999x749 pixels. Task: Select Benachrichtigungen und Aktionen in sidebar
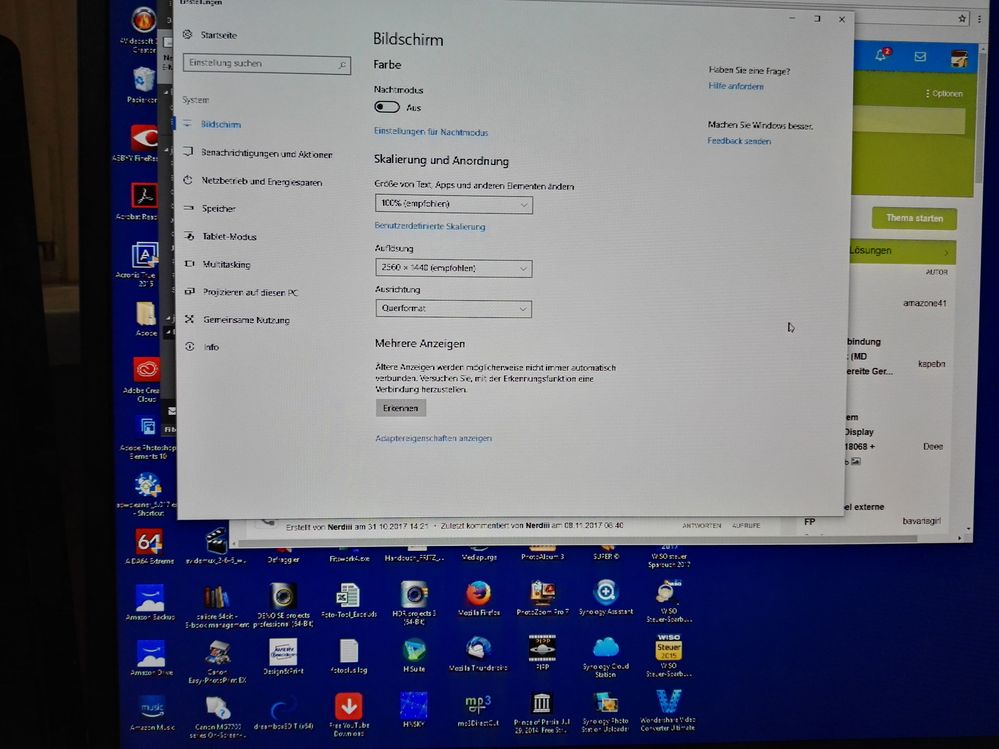click(x=266, y=154)
